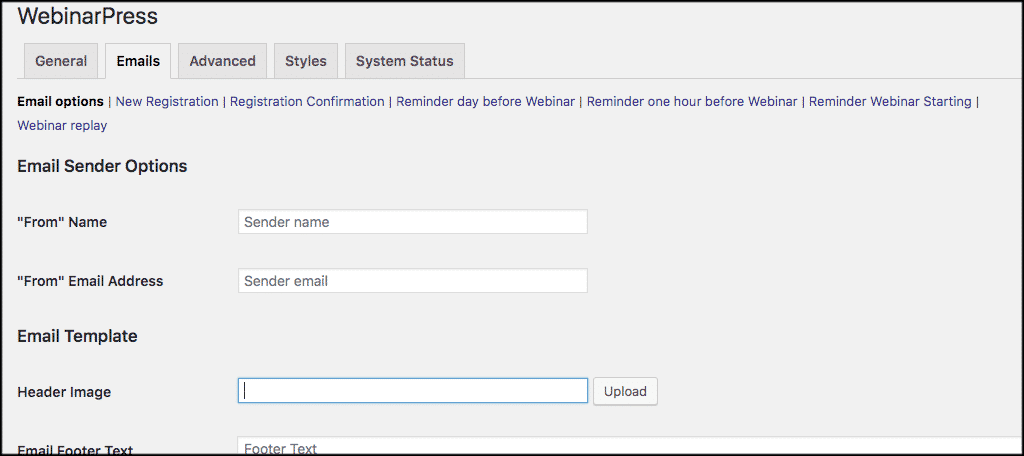Viewport: 1024px width, 456px height.
Task: Switch to the General tab
Action: pos(61,61)
